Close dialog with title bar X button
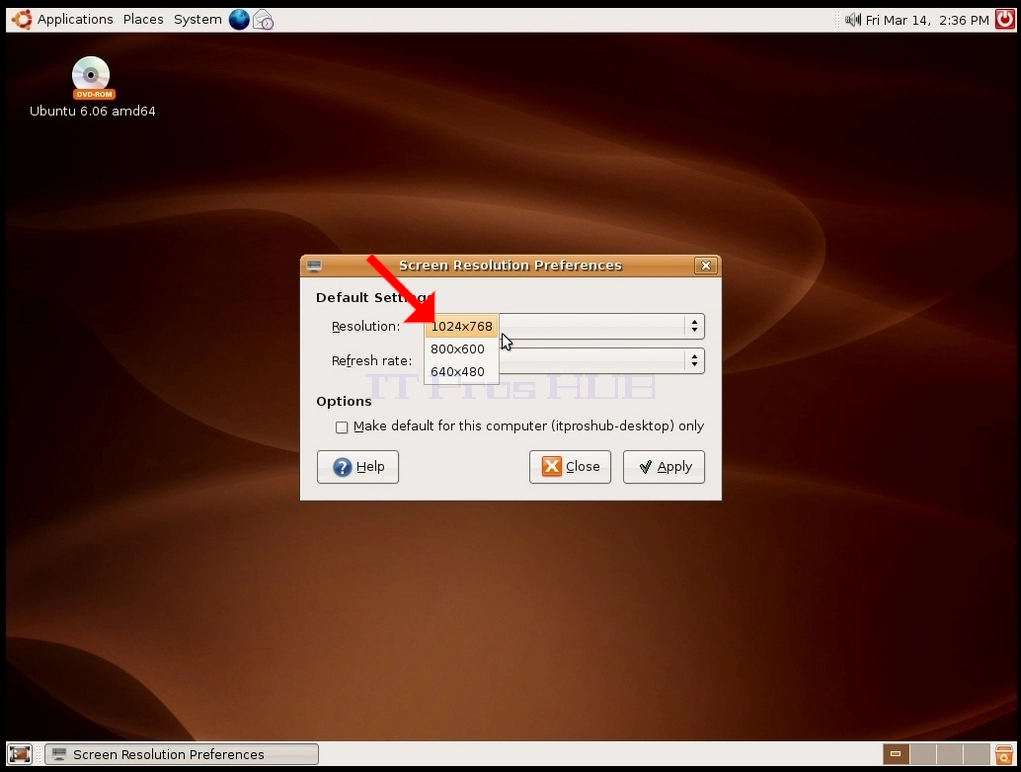 706,266
